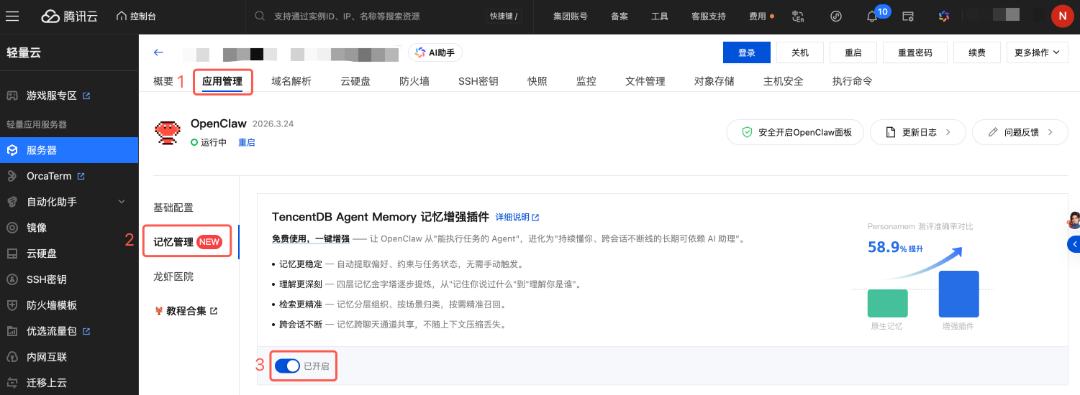
Task: Open 迁移上云 in the sidebar
Action: [x=46, y=383]
